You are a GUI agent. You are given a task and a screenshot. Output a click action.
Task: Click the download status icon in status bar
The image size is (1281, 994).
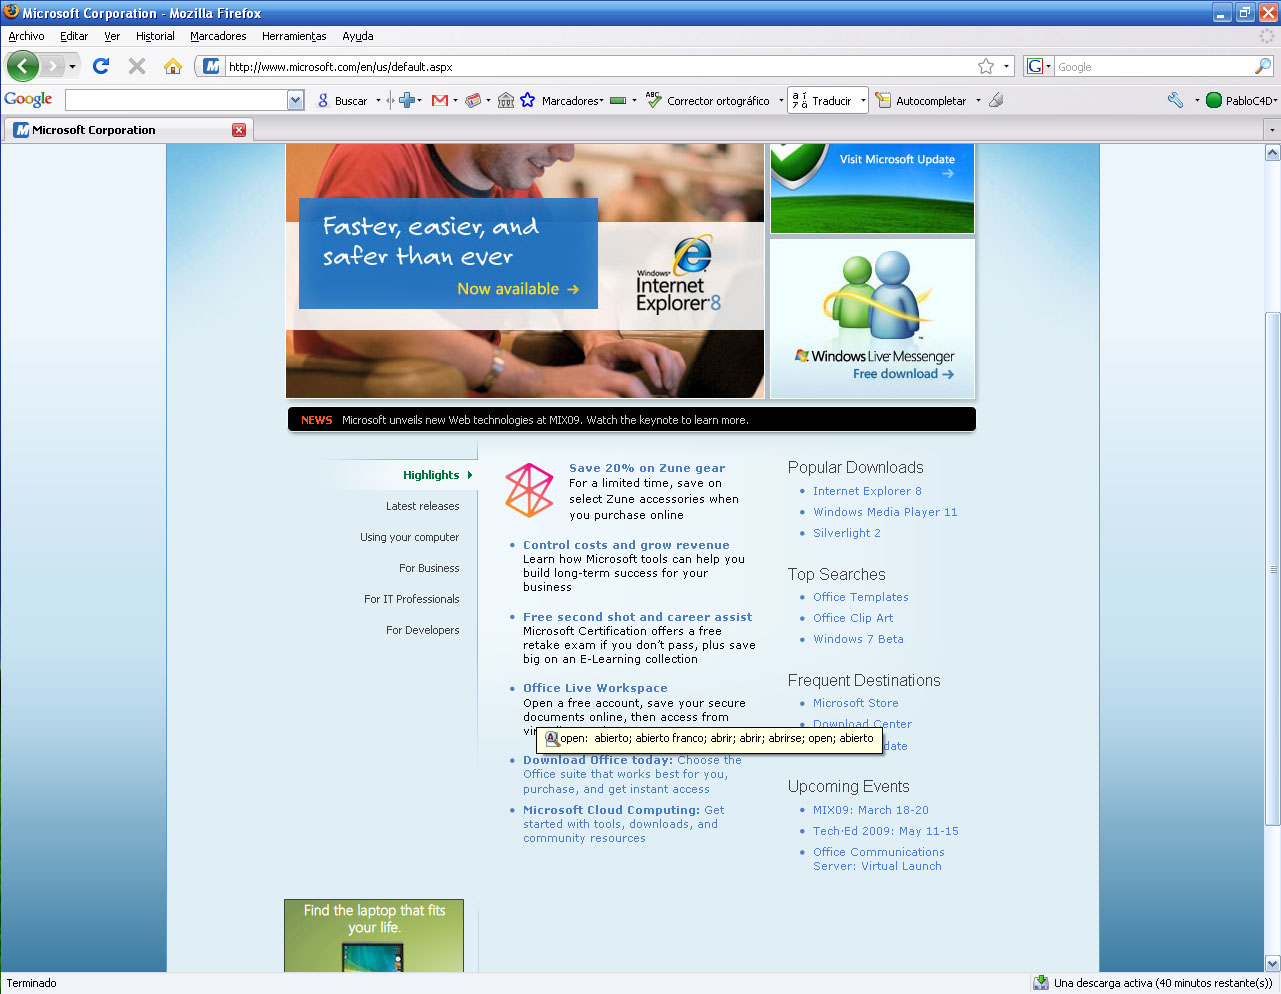[x=1040, y=982]
